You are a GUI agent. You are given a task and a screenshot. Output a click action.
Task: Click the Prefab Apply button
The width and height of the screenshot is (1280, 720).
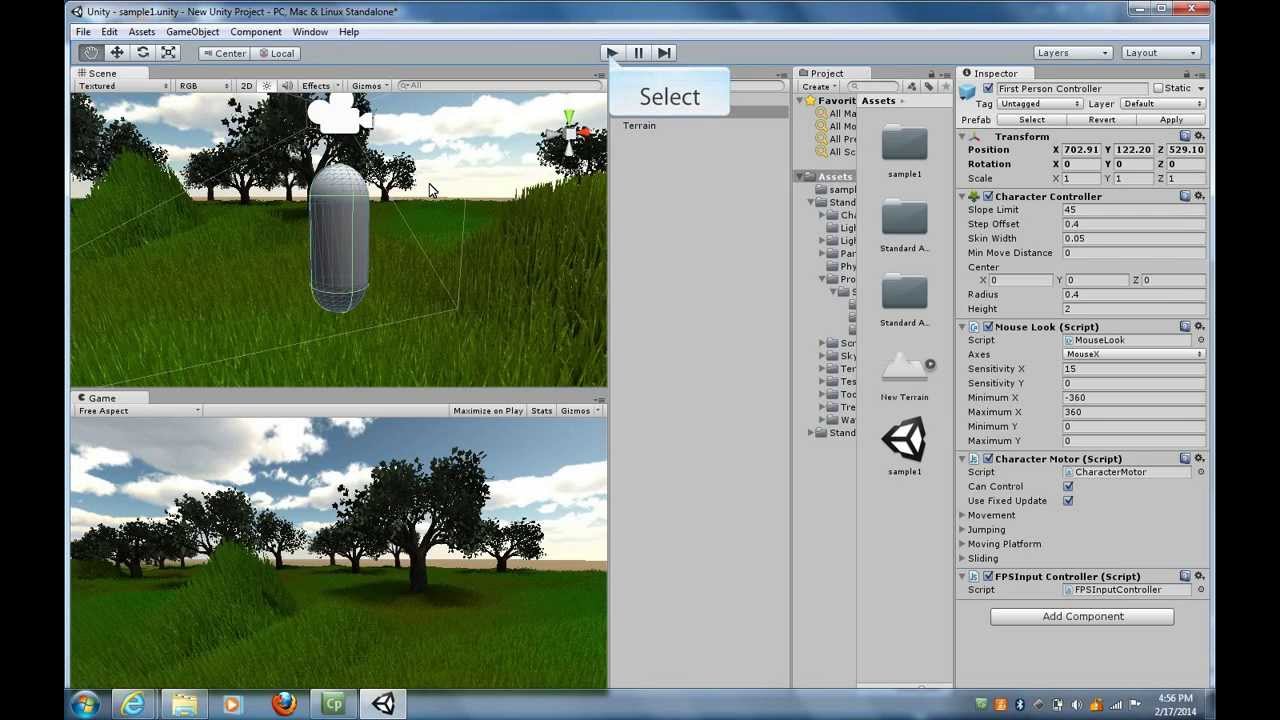click(x=1171, y=120)
